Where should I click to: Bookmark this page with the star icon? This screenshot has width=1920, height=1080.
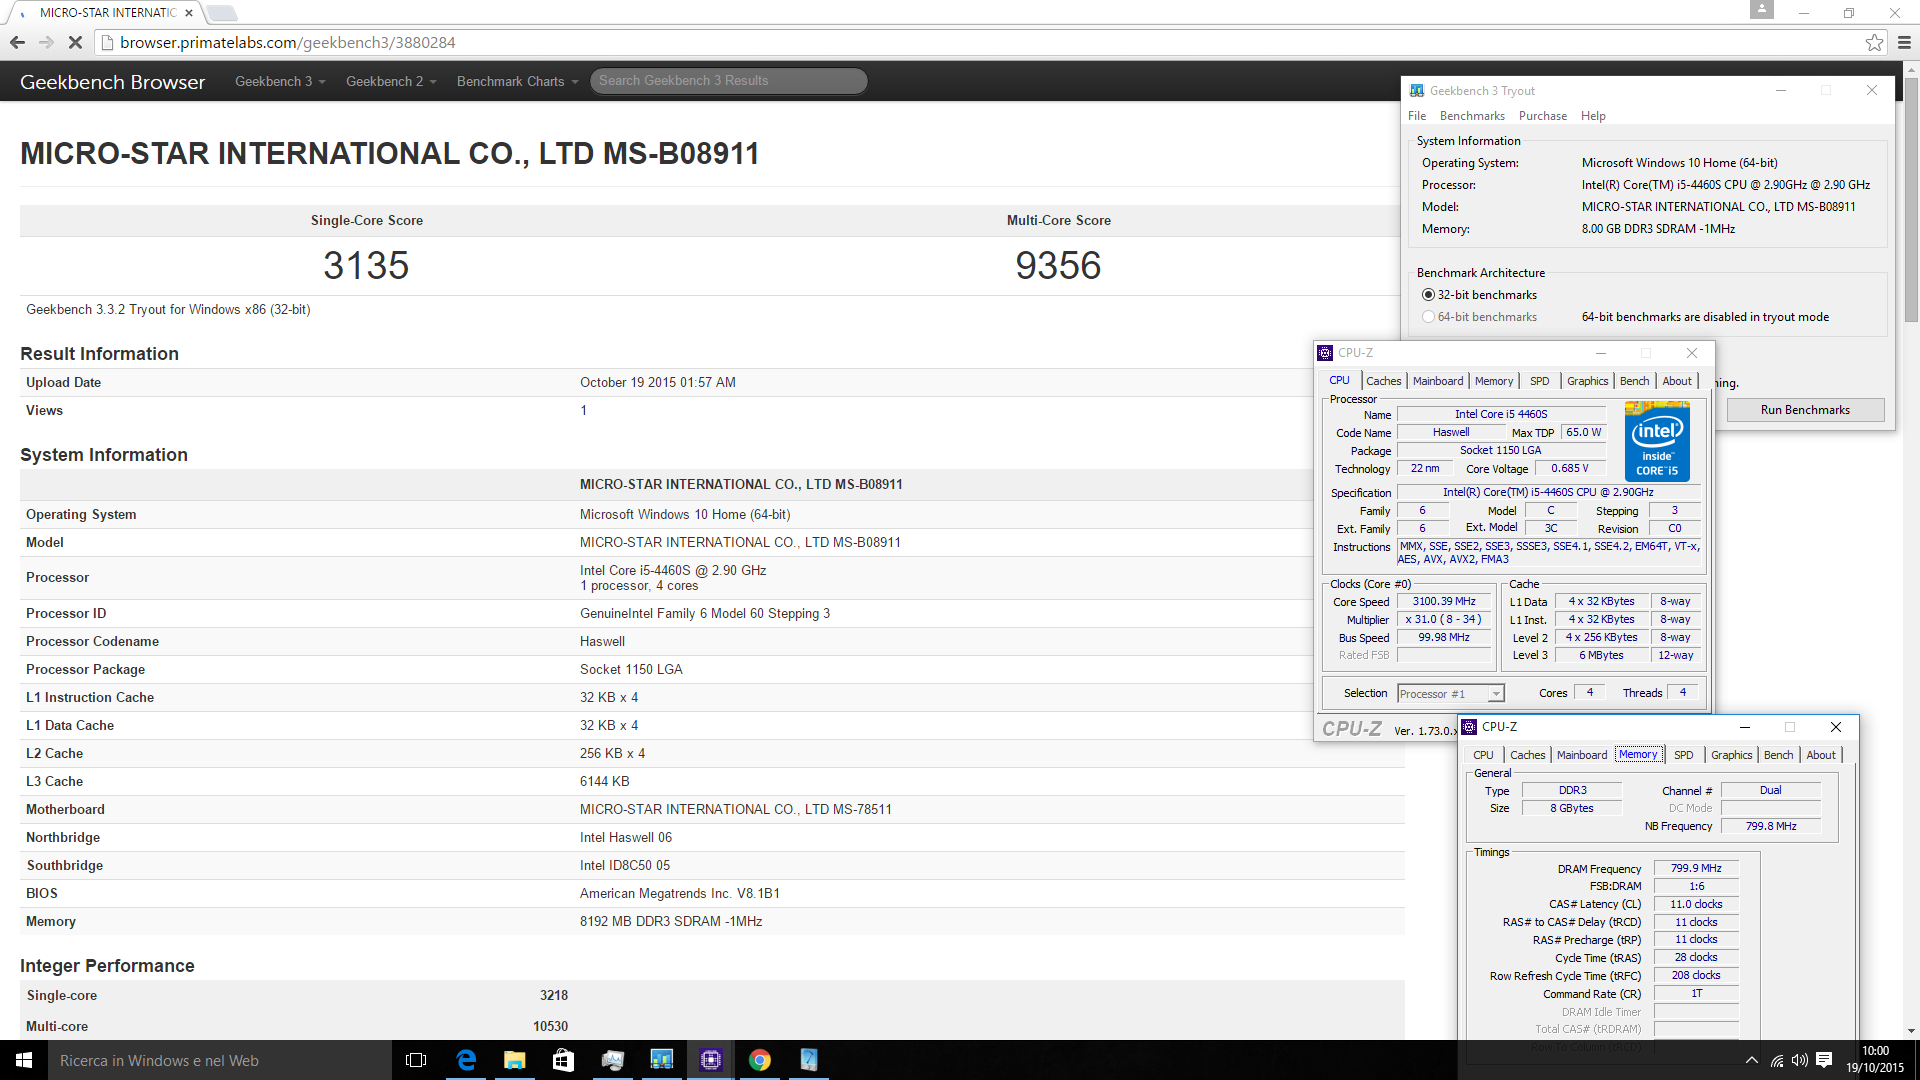(1874, 42)
